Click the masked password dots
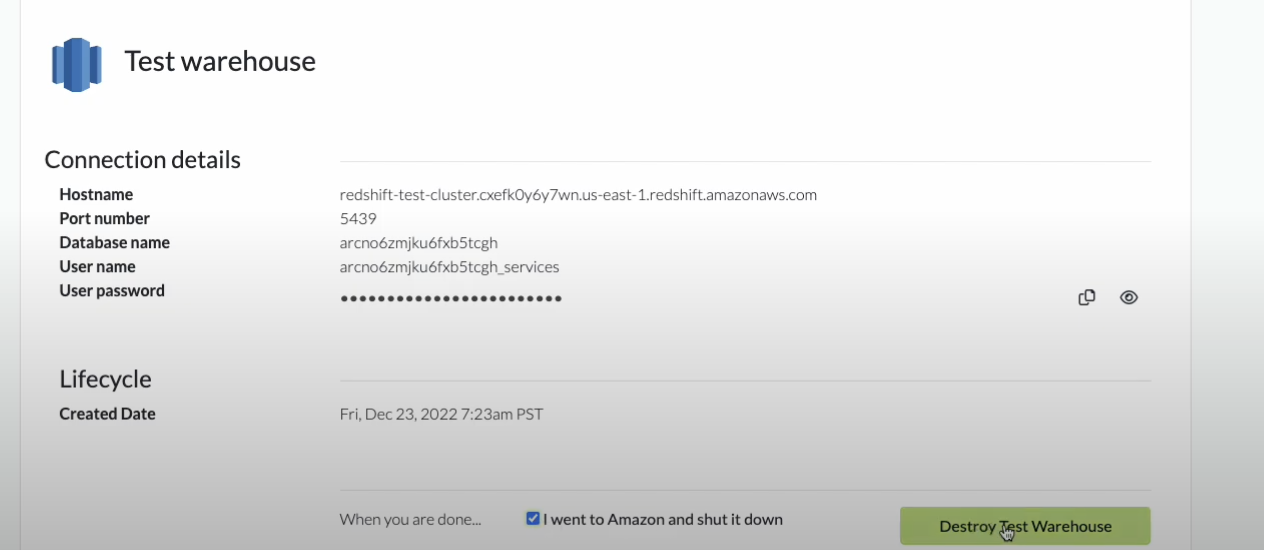1264x550 pixels. [x=450, y=298]
